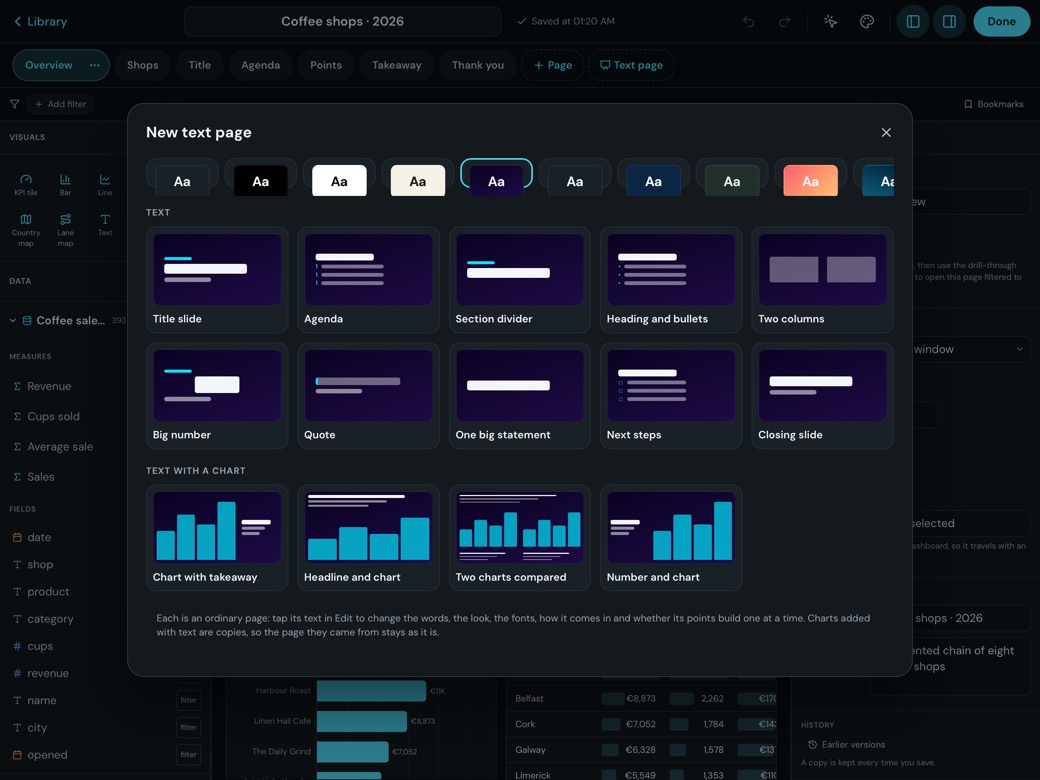Pick the white Aa theme swatch
This screenshot has width=1040, height=780.
[x=339, y=178]
